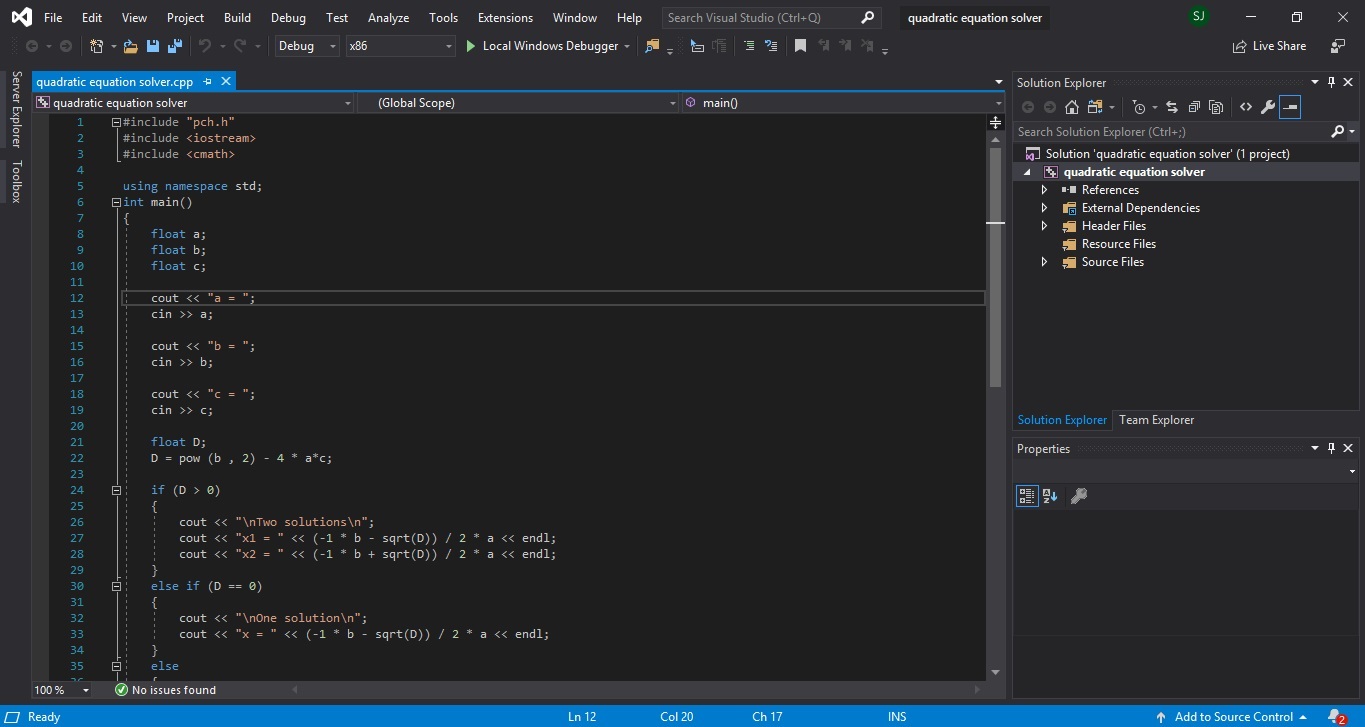The width and height of the screenshot is (1365, 727).
Task: Expand the Source Files folder
Action: tap(1045, 262)
